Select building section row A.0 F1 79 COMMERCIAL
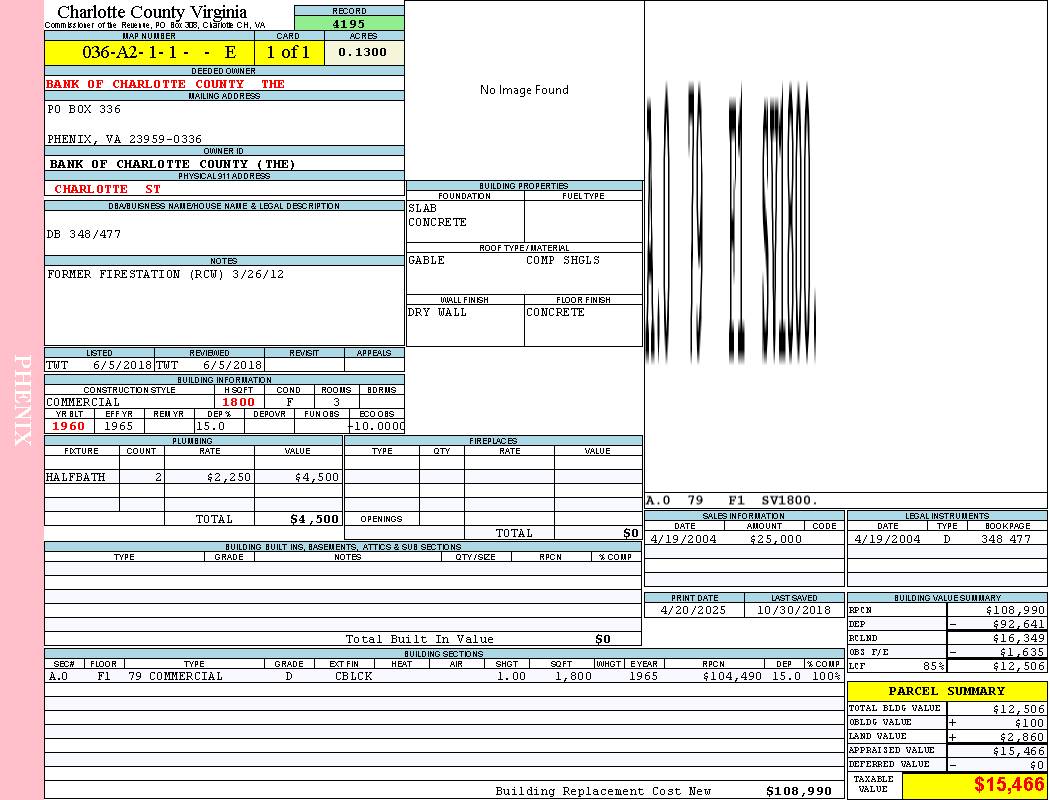Viewport: 1050px width, 800px height. [x=444, y=676]
